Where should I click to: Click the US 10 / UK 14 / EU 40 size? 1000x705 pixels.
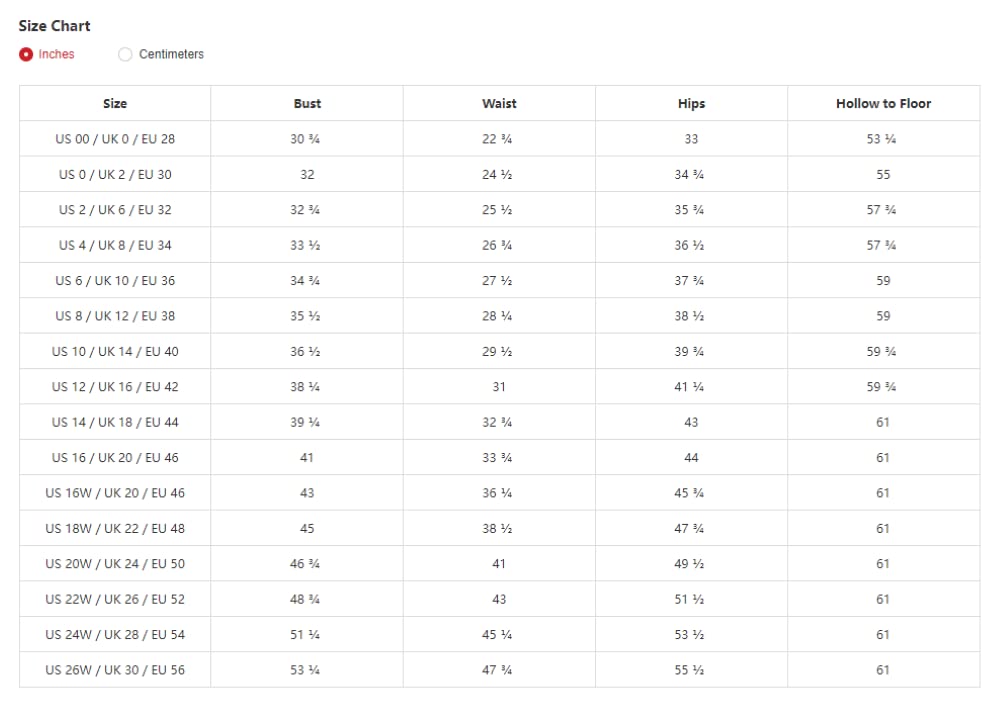click(115, 352)
